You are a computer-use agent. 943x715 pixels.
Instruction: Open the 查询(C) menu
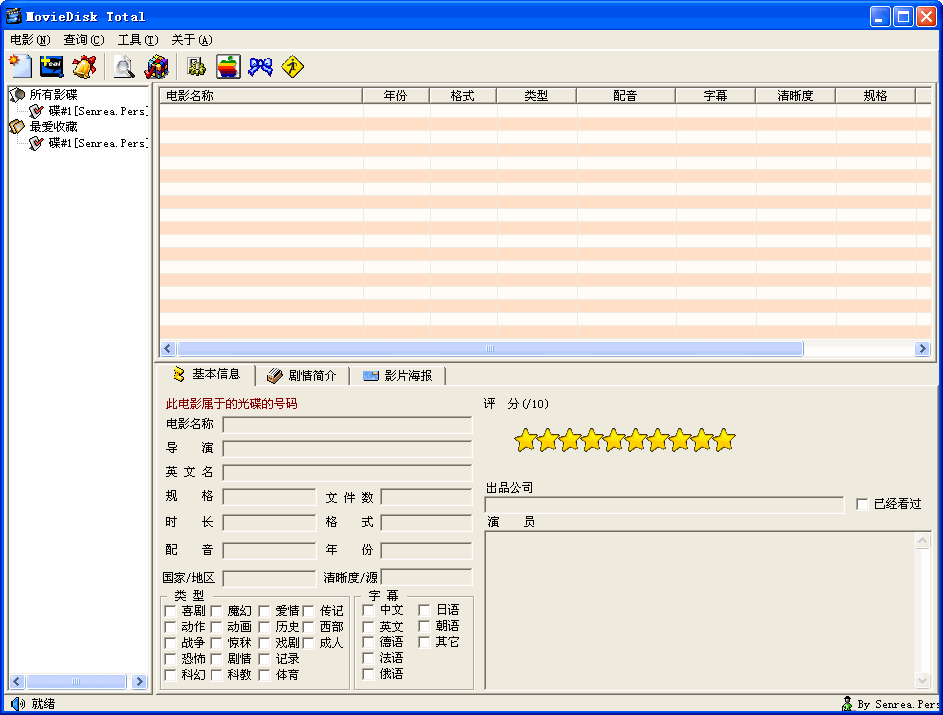click(x=84, y=40)
